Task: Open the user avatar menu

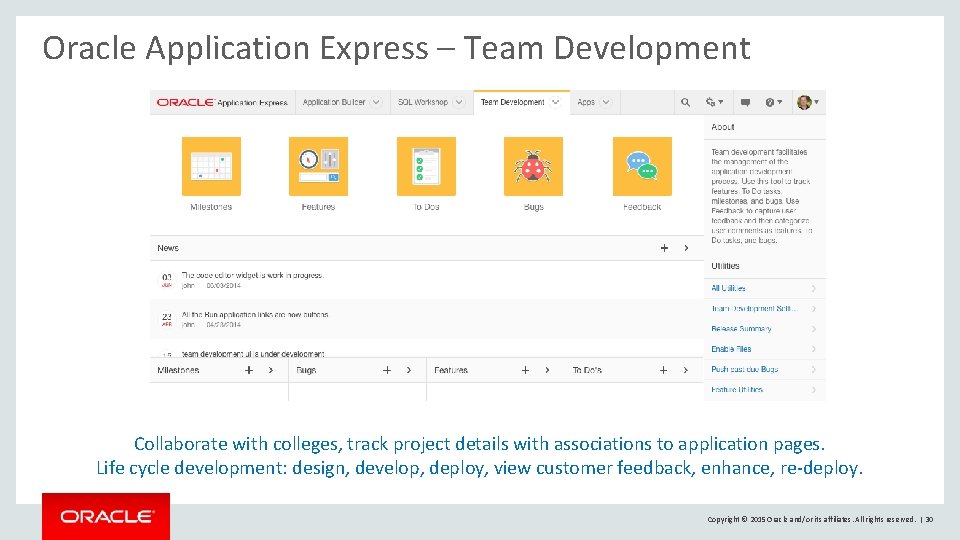Action: pos(808,102)
